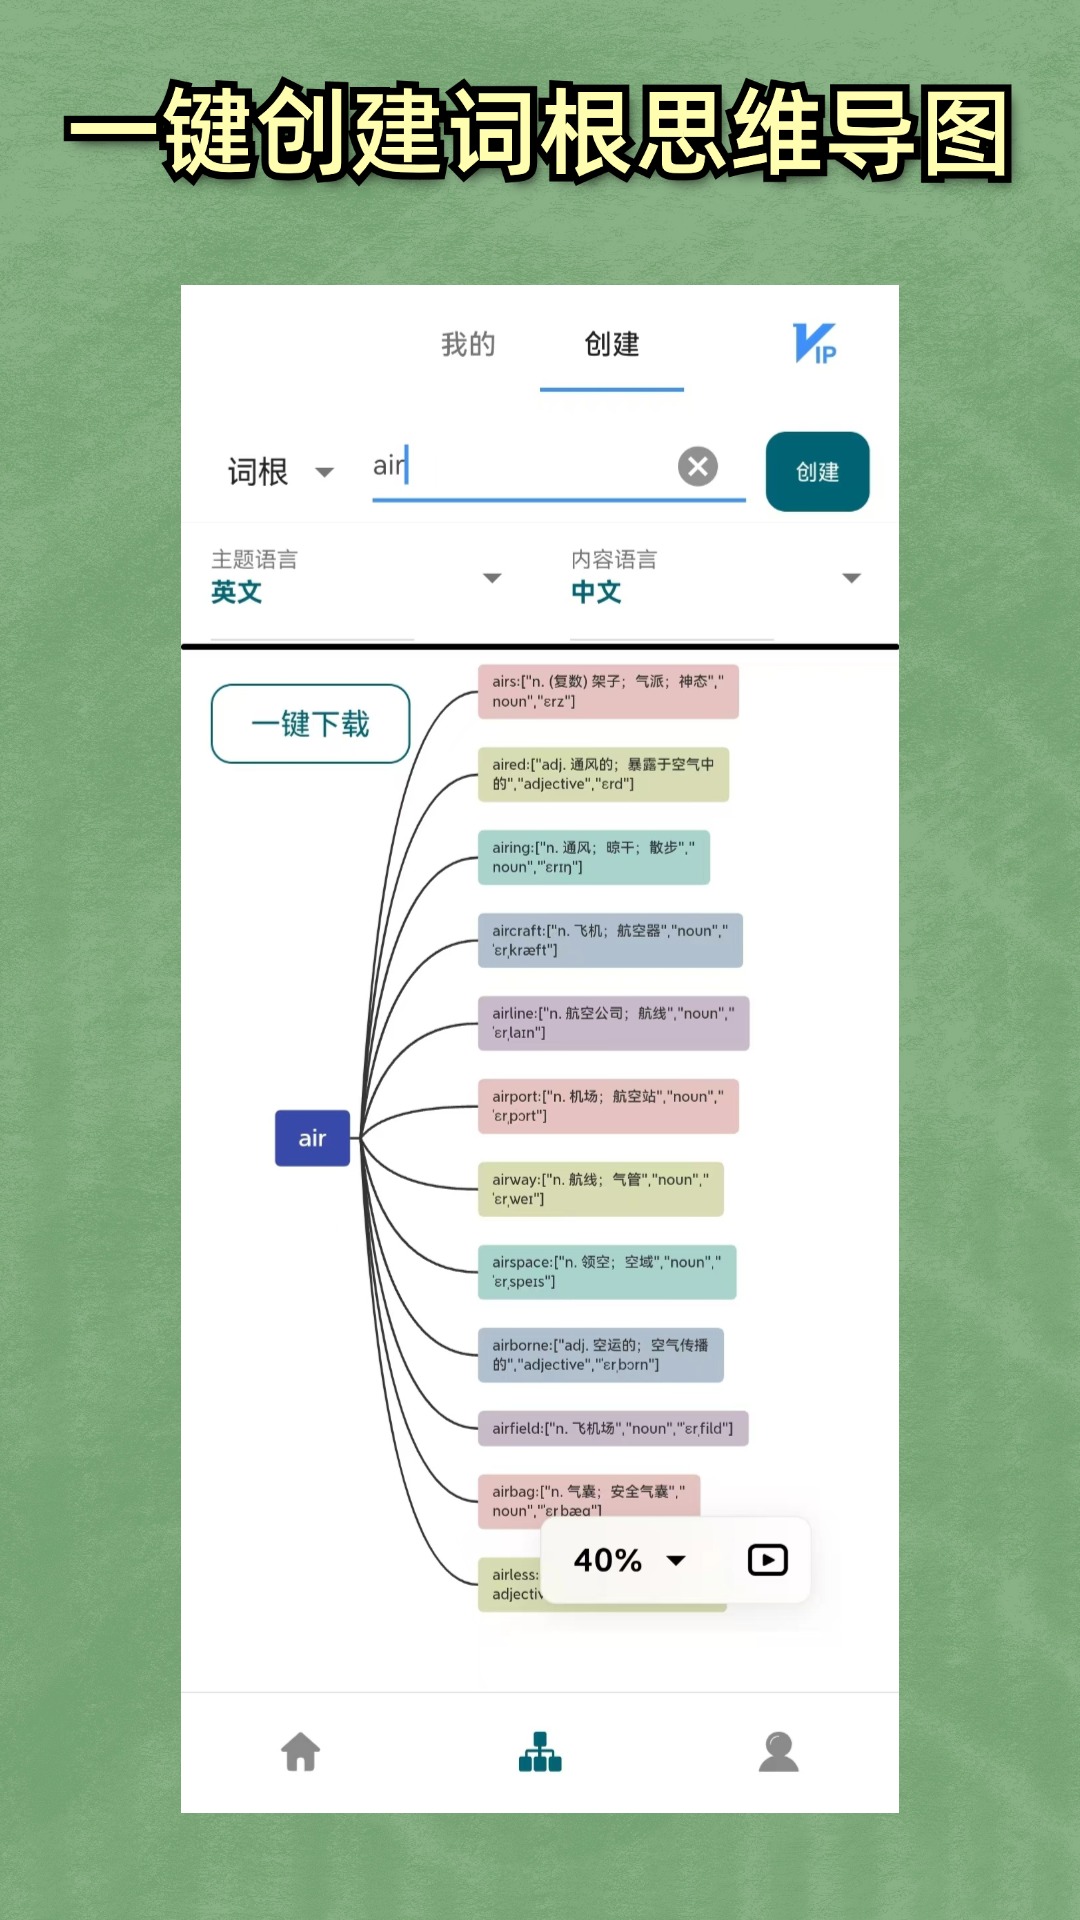1080x1920 pixels.
Task: Select the aircraft mind map node
Action: [610, 940]
